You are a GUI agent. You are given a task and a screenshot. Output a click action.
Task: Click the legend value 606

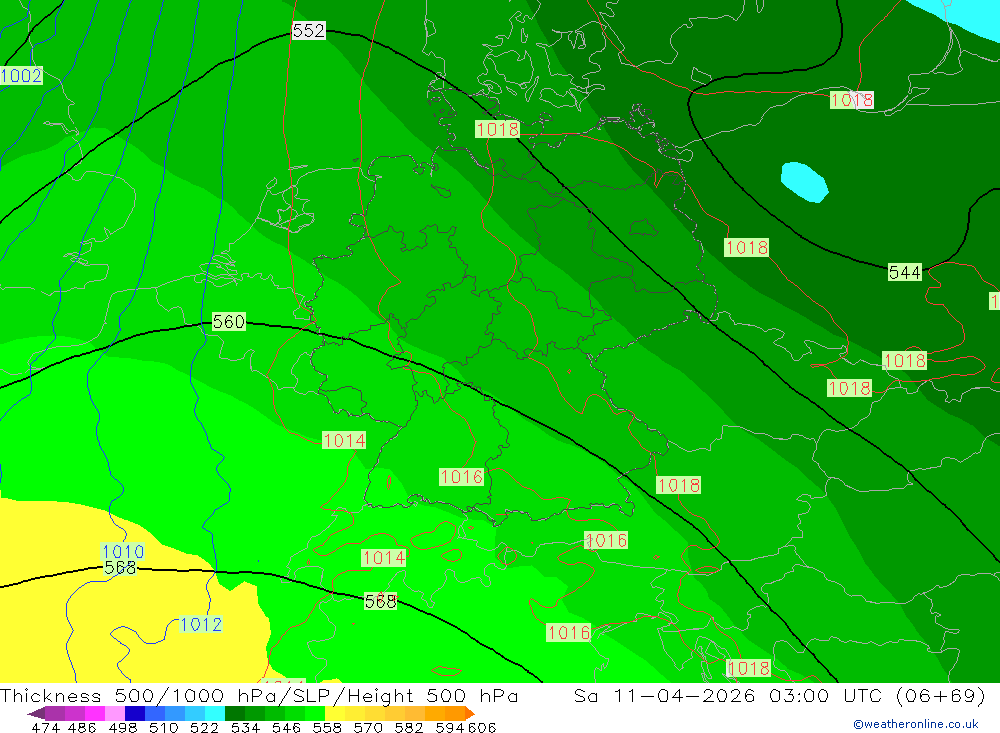[x=482, y=727]
